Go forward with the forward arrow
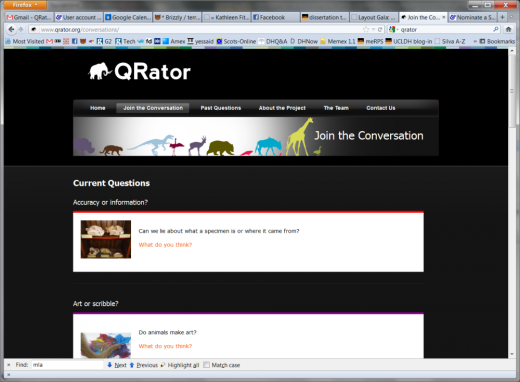520x382 pixels. point(21,29)
